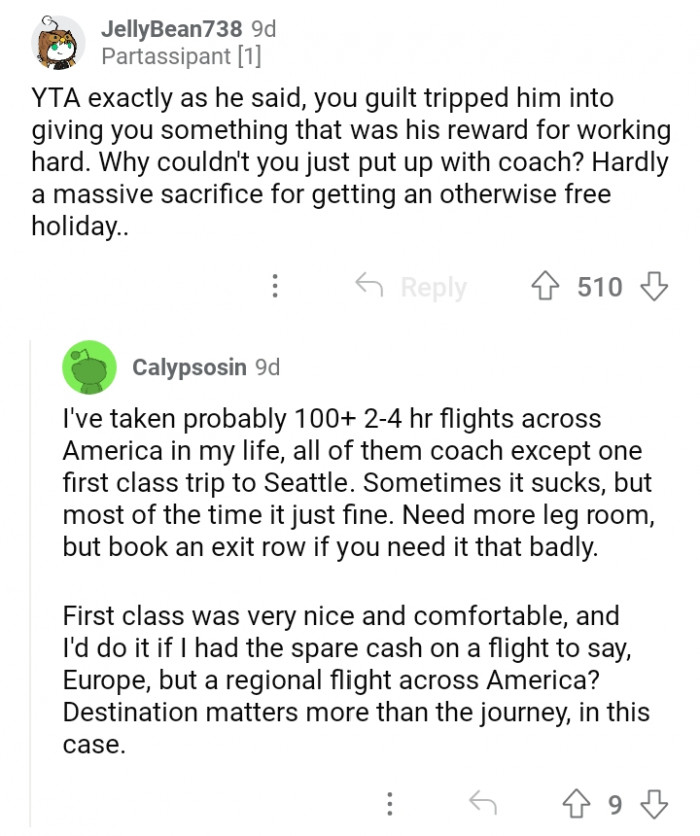Click reply arrow icon under Calypsosin's comment

[483, 804]
